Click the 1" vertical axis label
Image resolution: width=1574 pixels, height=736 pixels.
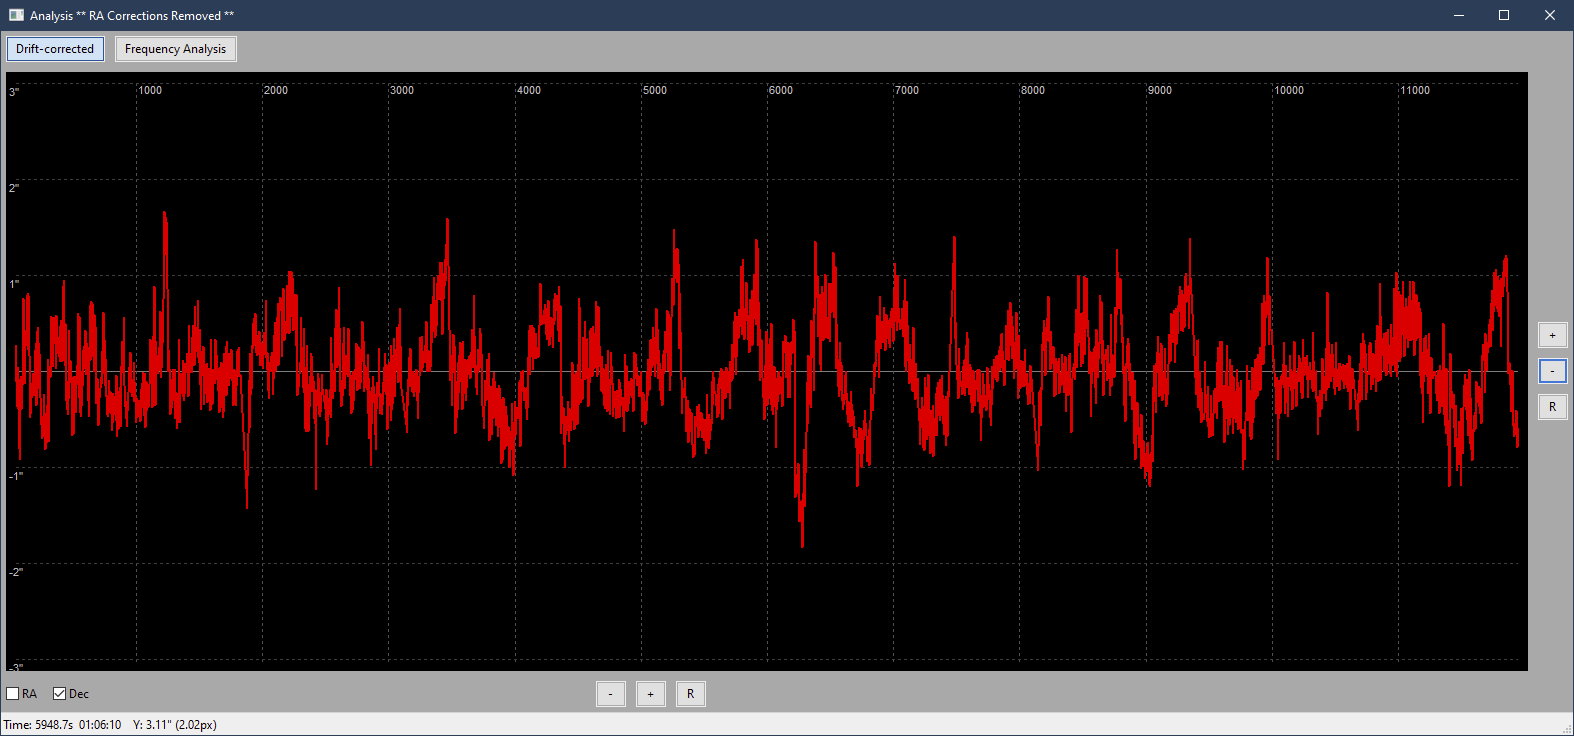tap(14, 284)
